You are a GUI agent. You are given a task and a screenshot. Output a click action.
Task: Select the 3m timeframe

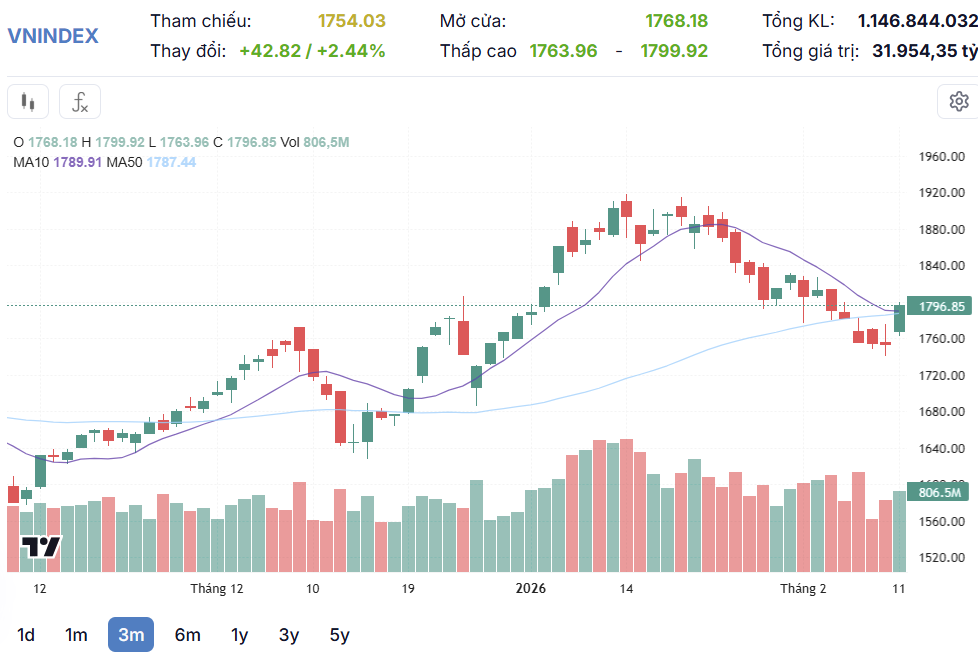pyautogui.click(x=131, y=634)
